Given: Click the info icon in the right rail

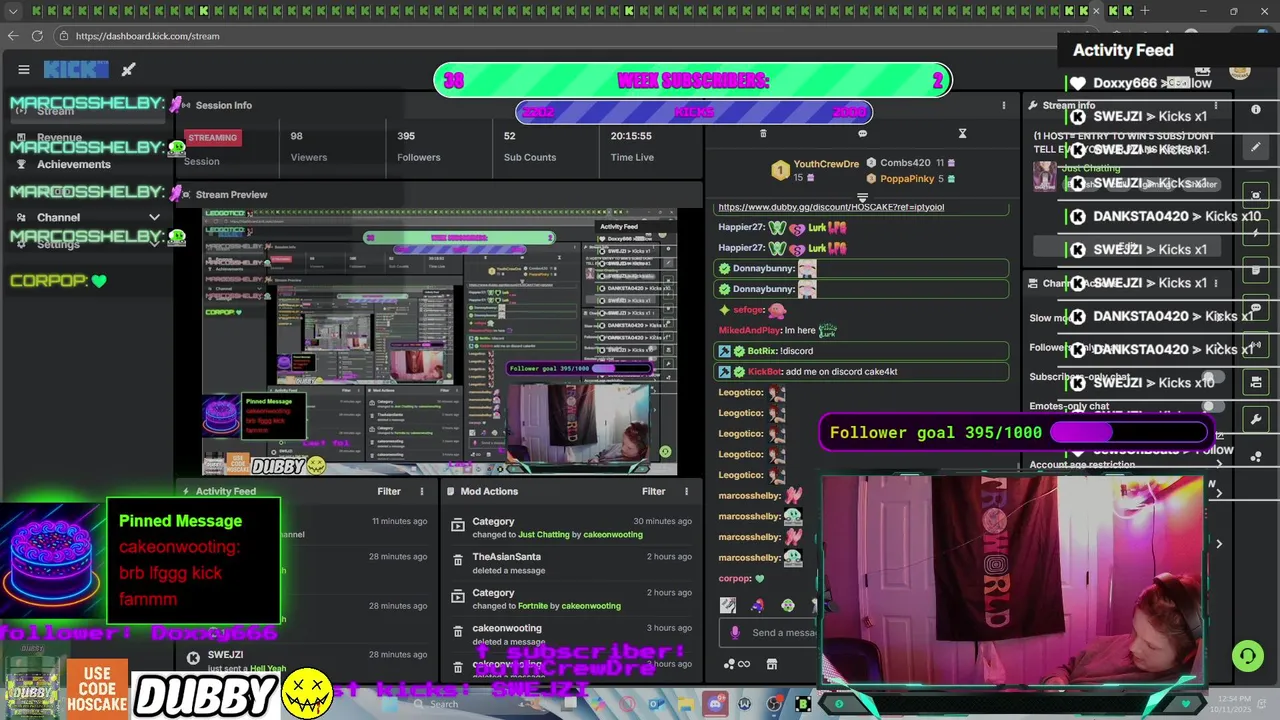Looking at the screenshot, I should (1257, 109).
